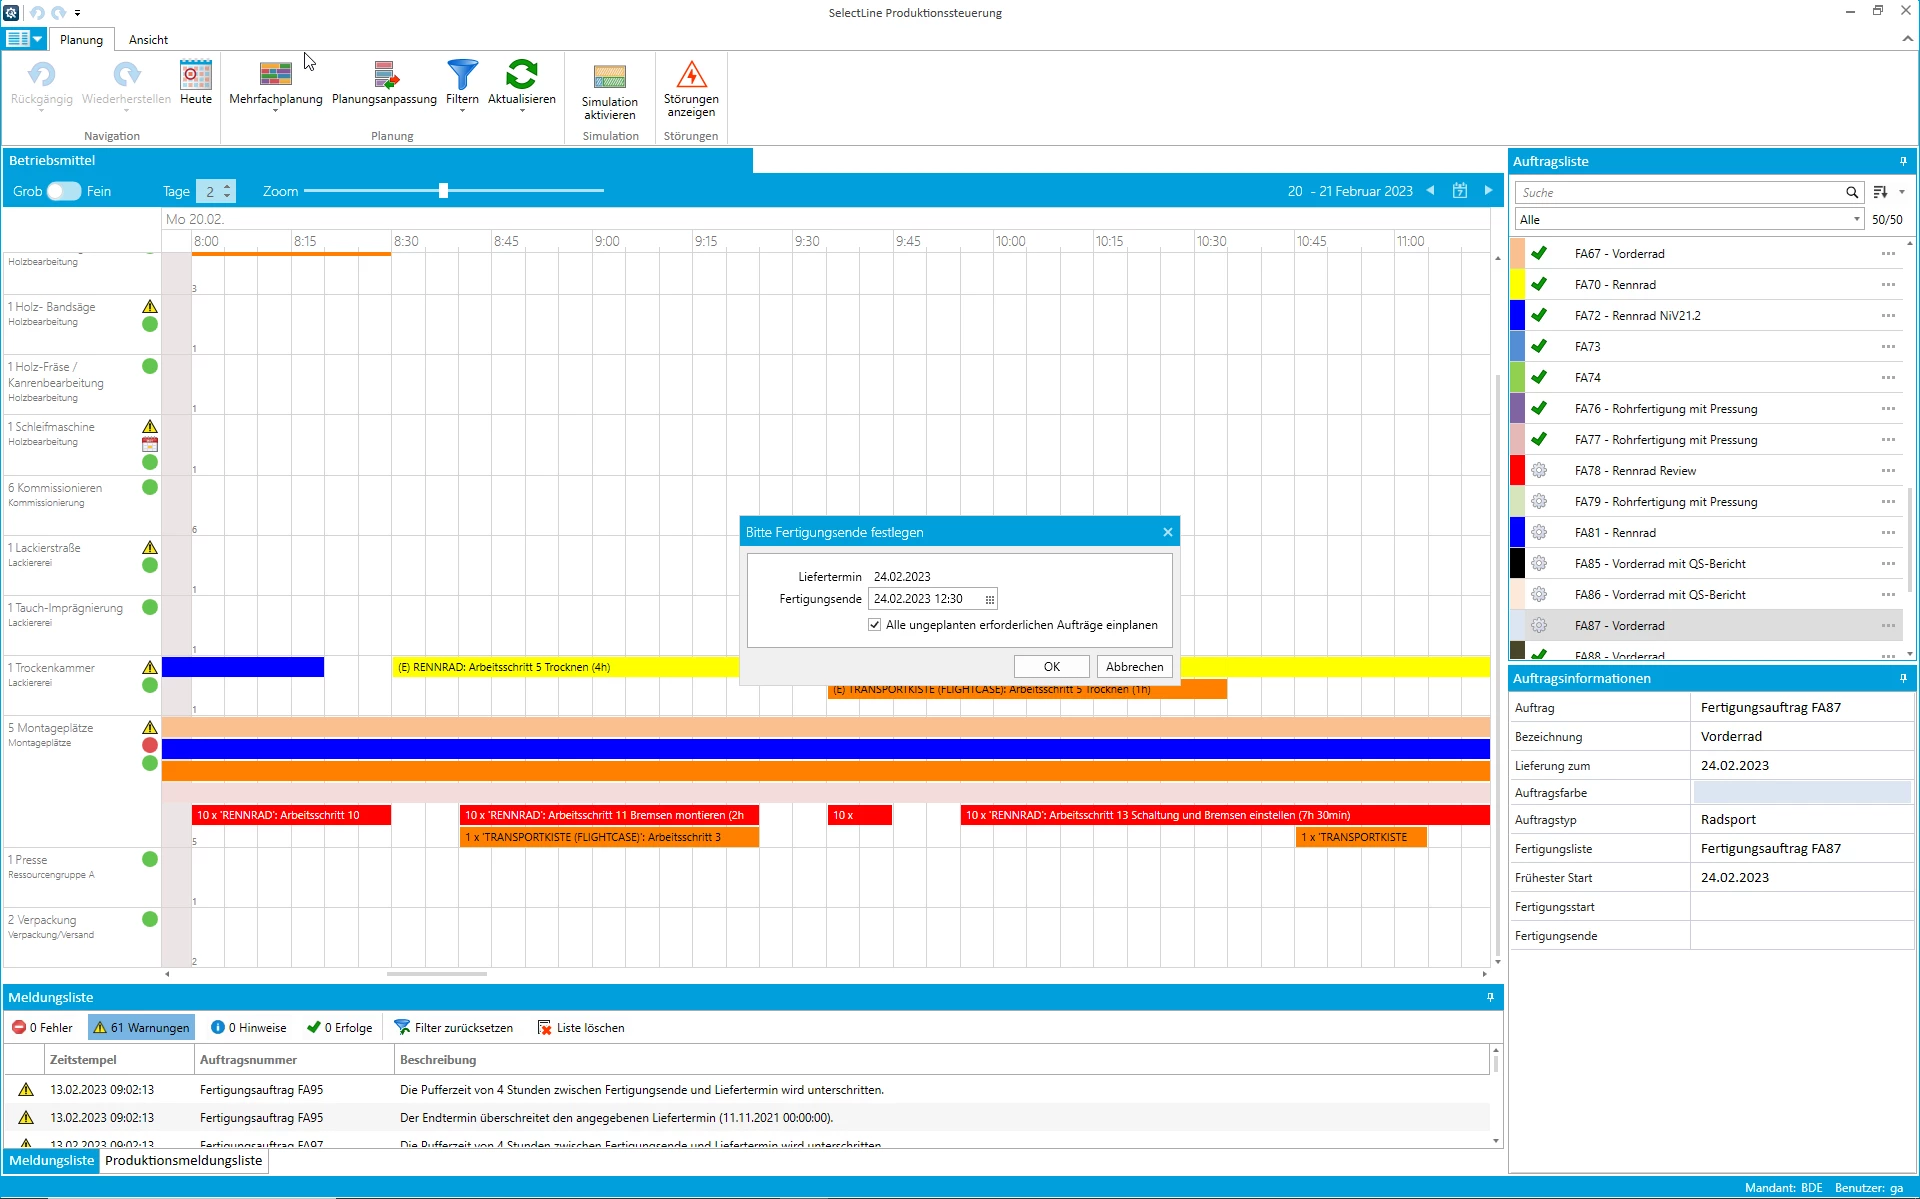Click Meldungsliste tab at bottom panel
Viewport: 1920px width, 1199px height.
[x=52, y=1160]
